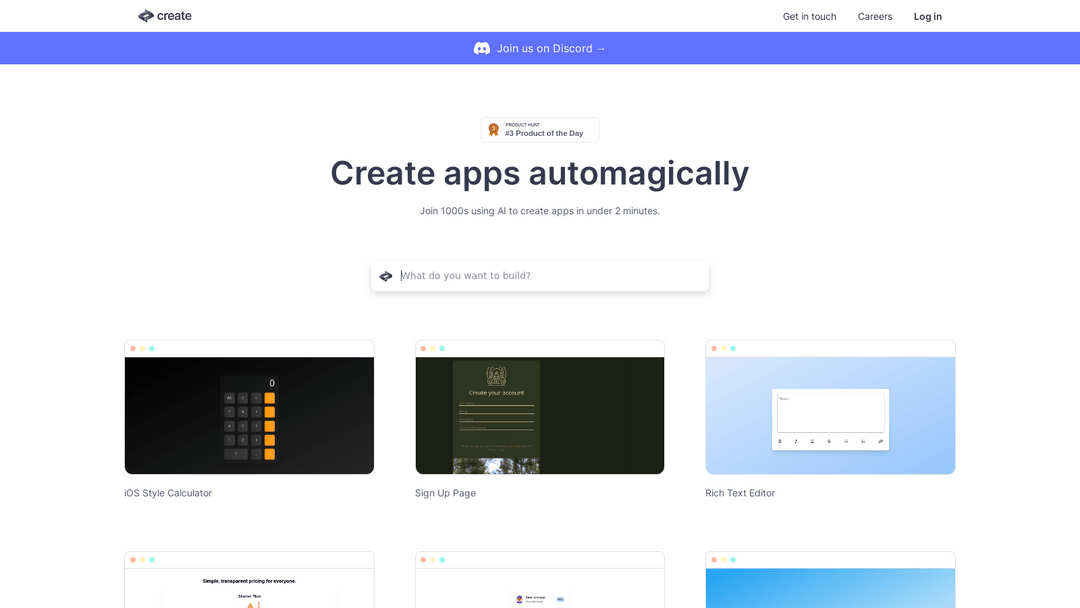
Task: Open the Careers page from the header
Action: (874, 16)
